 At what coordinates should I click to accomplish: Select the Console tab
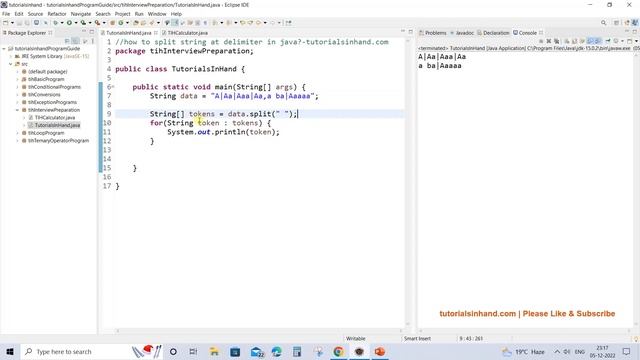(x=527, y=33)
